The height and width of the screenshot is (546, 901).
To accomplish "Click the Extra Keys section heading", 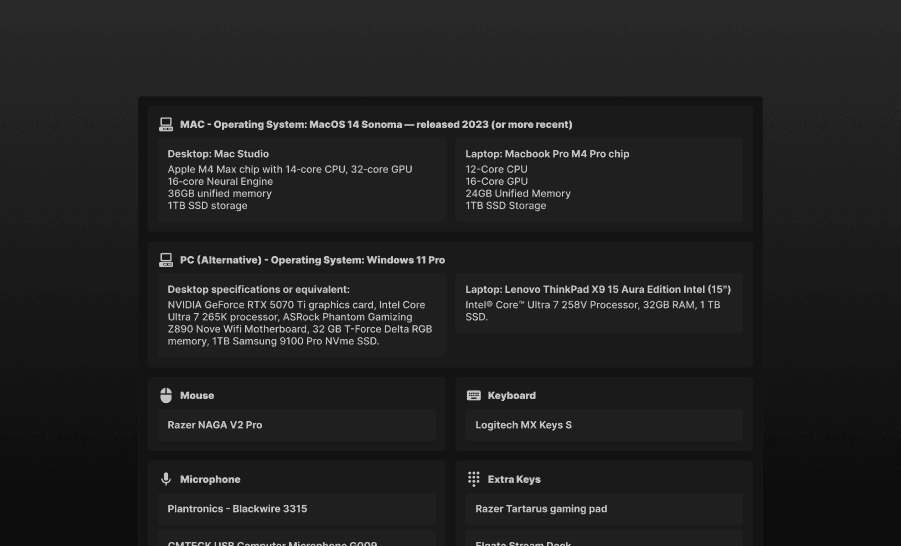I will [514, 479].
